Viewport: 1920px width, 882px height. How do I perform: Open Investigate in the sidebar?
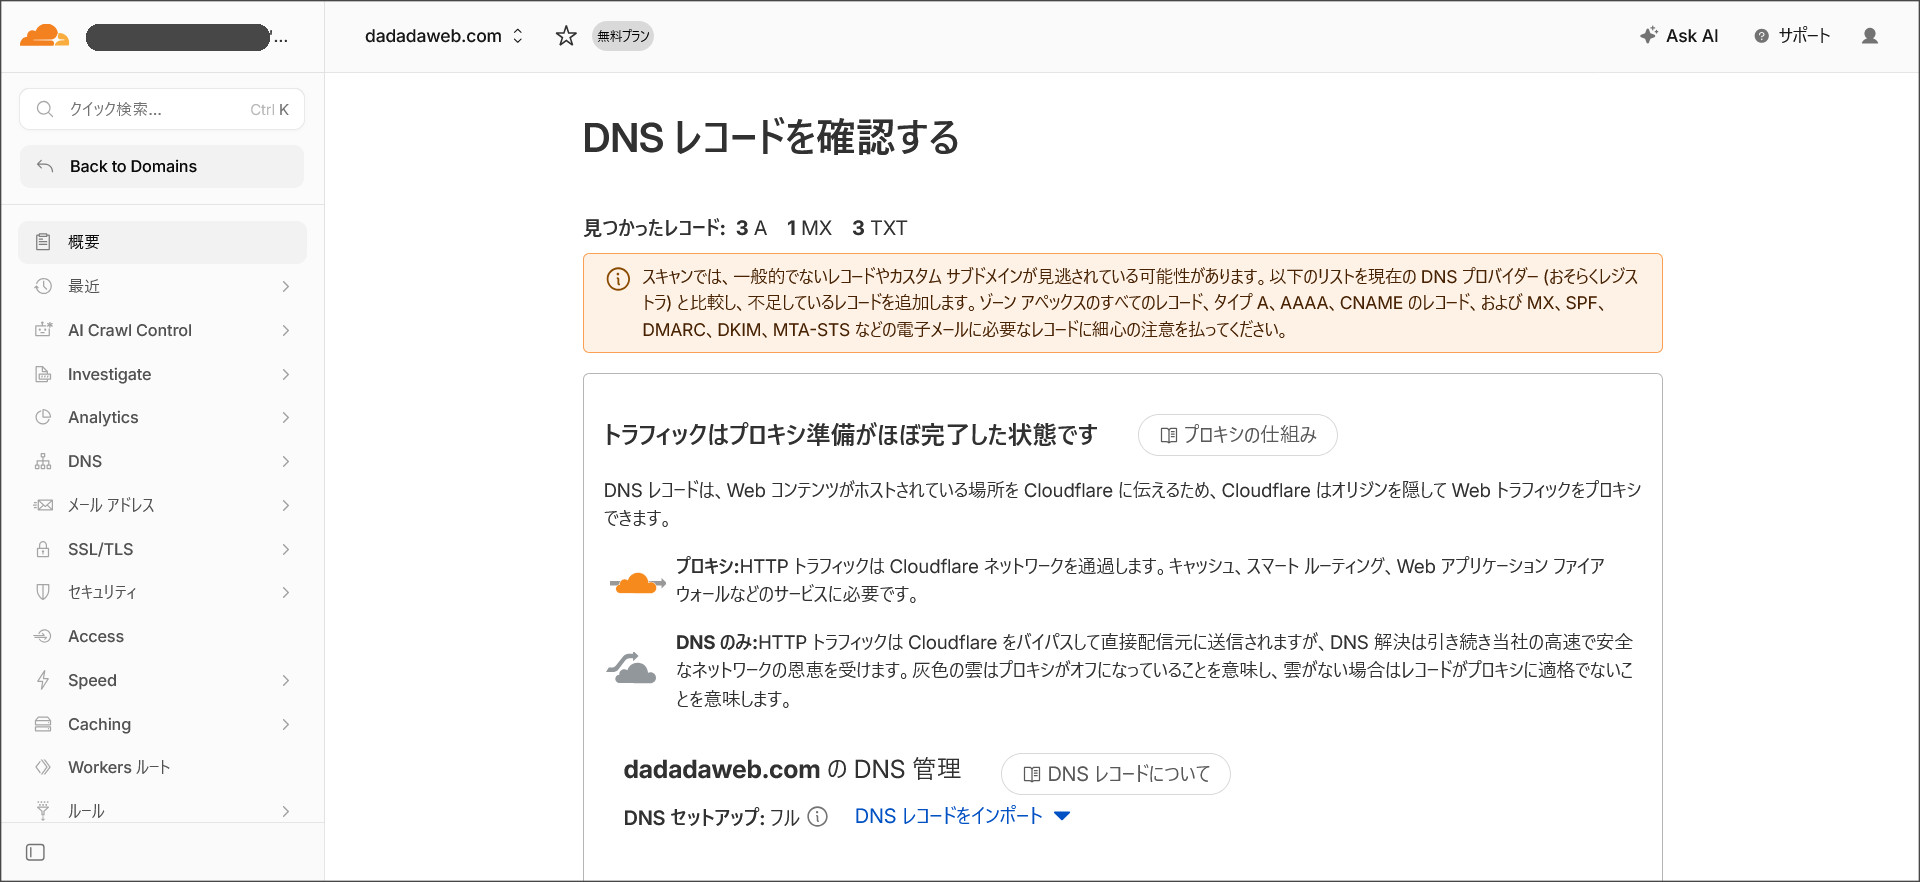pyautogui.click(x=162, y=374)
